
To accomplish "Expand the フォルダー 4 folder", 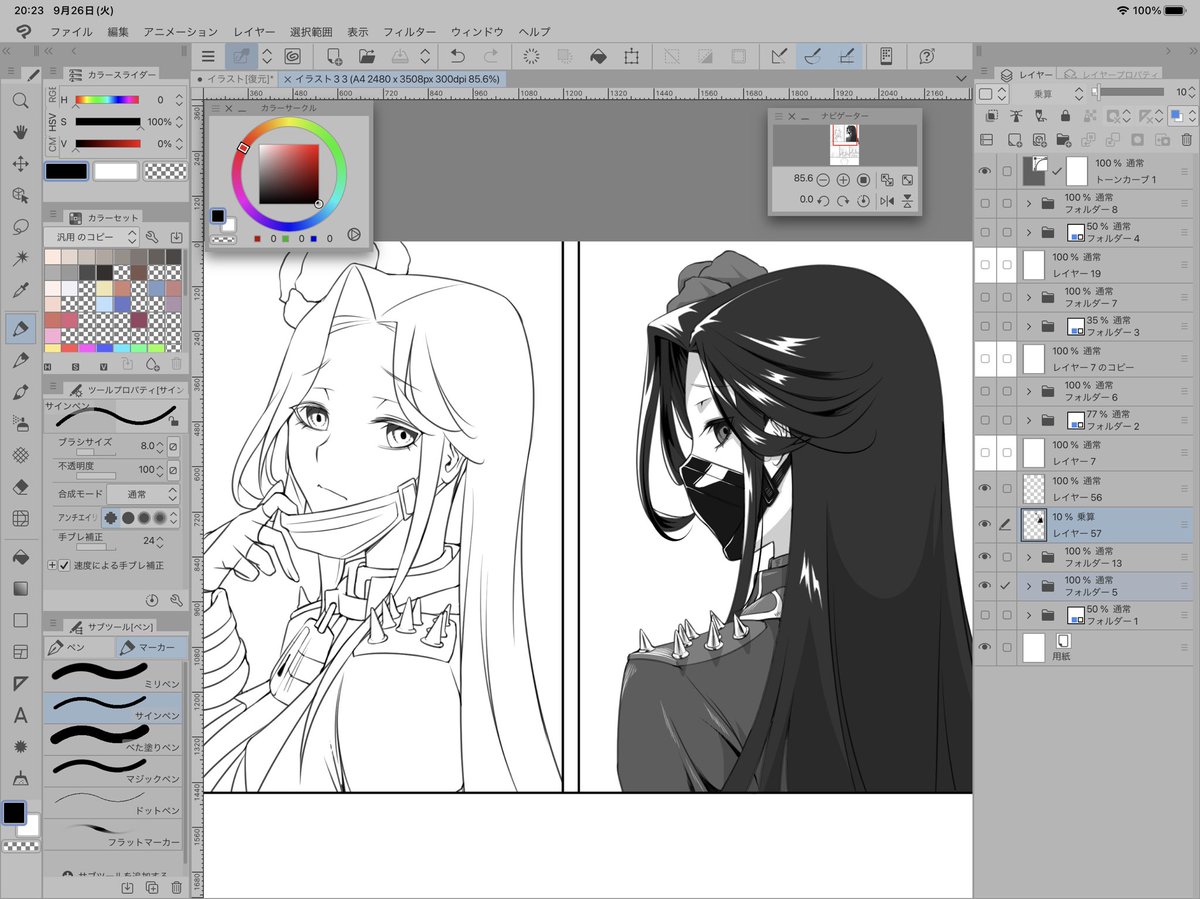I will [x=1028, y=232].
